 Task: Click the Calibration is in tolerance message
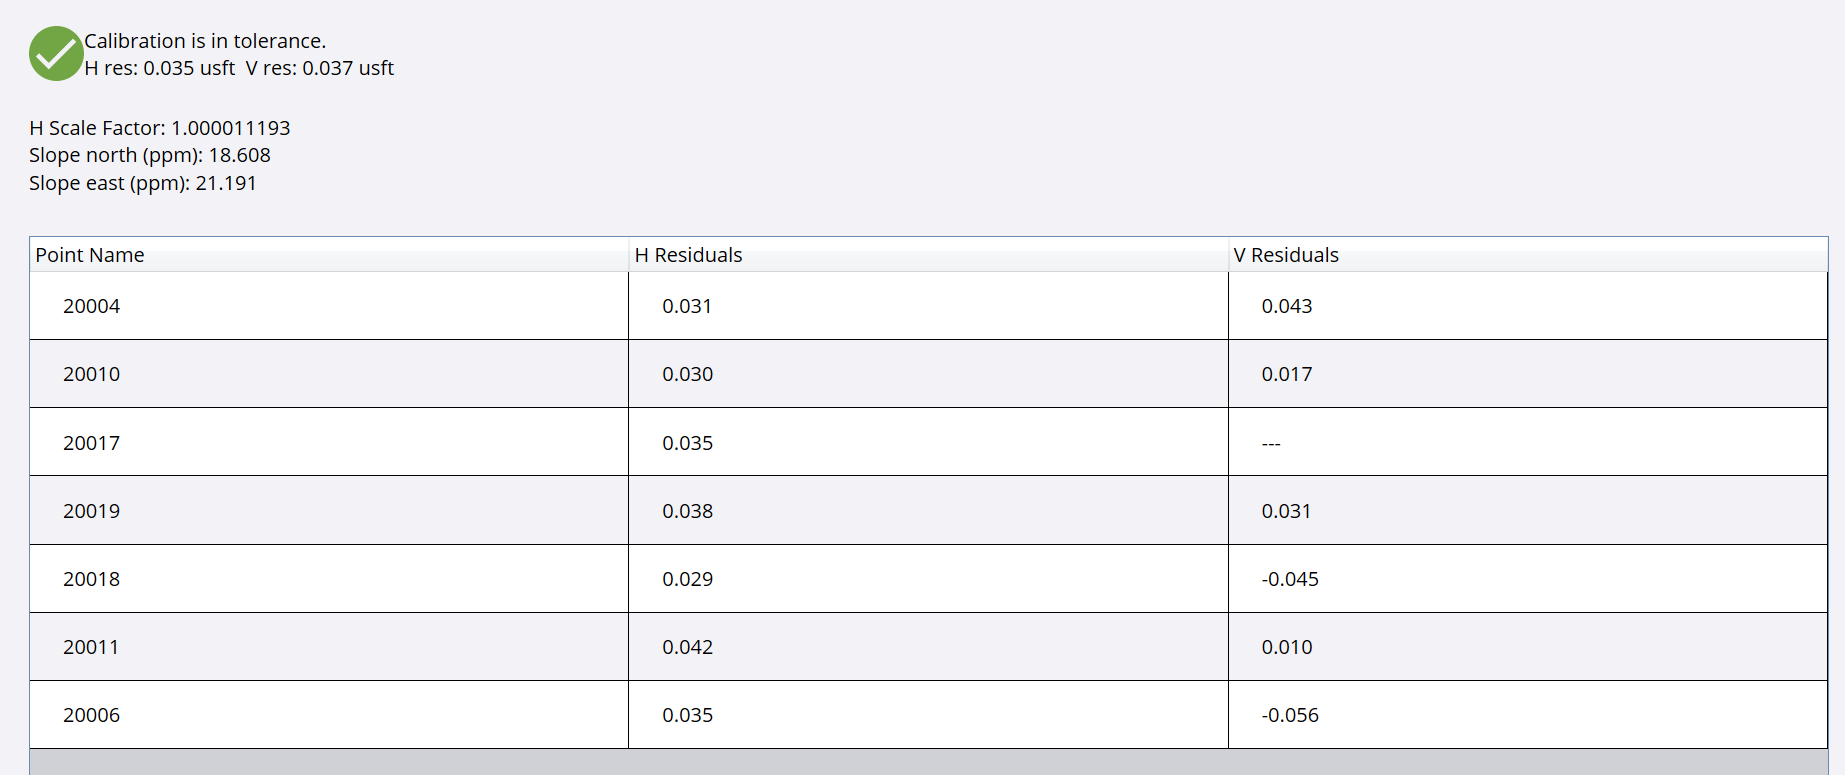click(205, 41)
